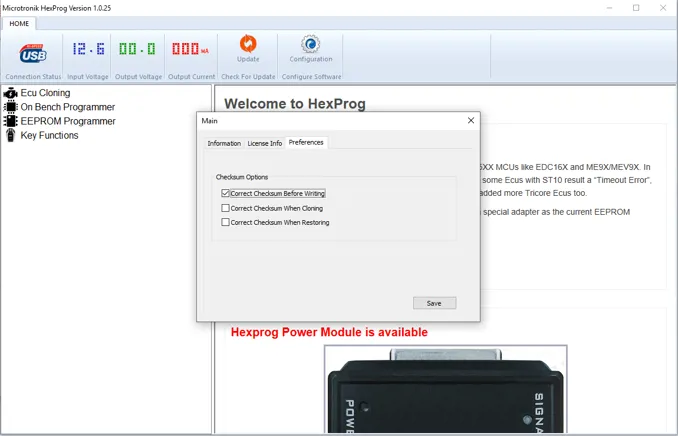
Task: Maximize the HexProg window
Action: tap(636, 8)
